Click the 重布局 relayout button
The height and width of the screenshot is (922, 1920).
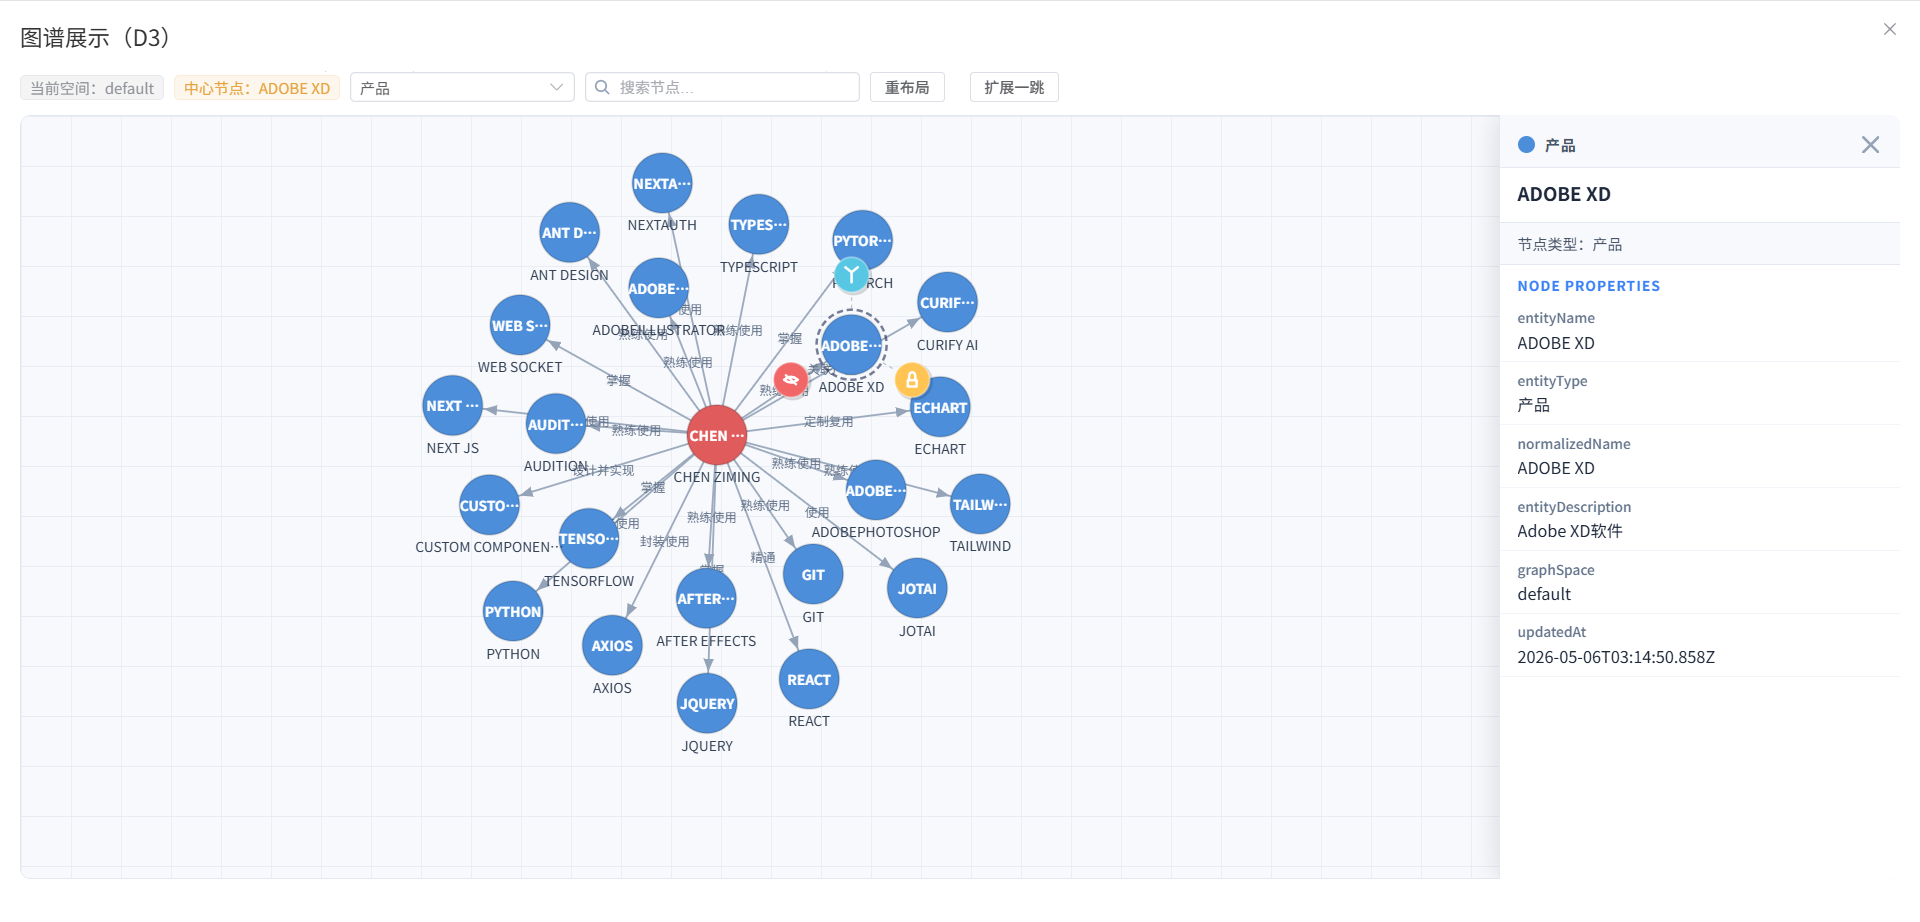[x=907, y=87]
